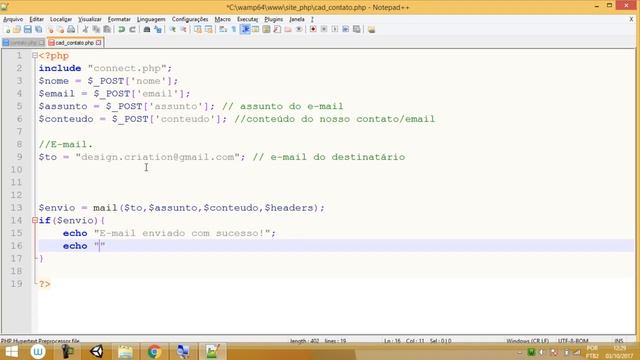
Task: Open the Arquivo menu
Action: [13, 19]
